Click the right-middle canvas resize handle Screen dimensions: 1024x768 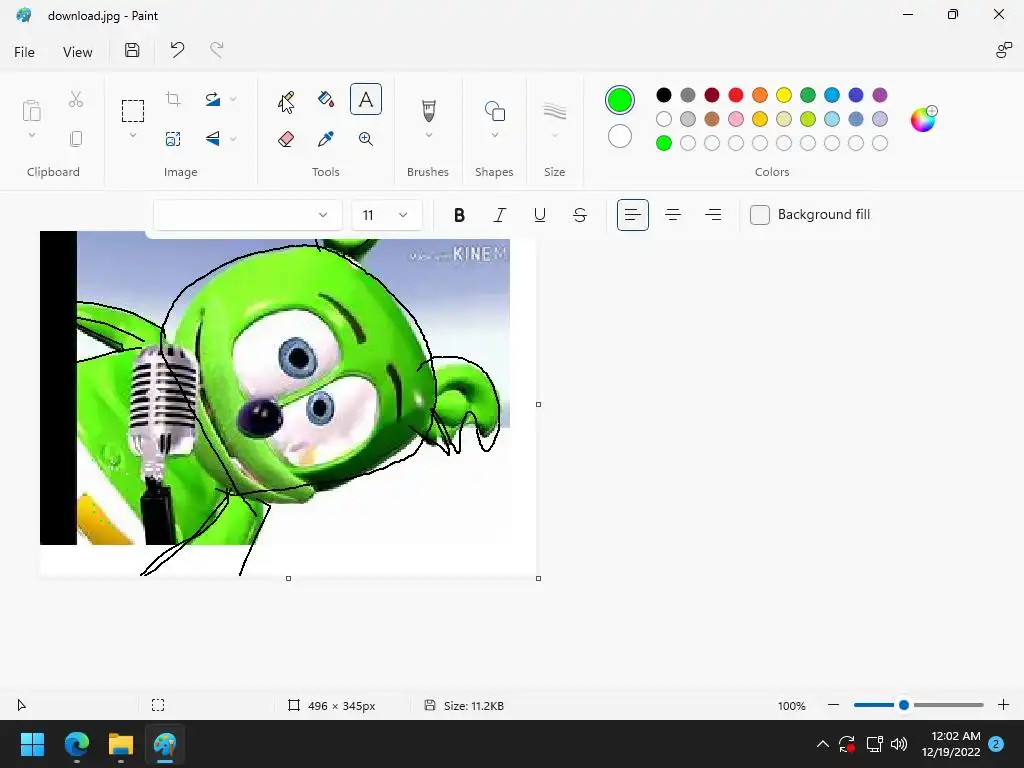[538, 404]
